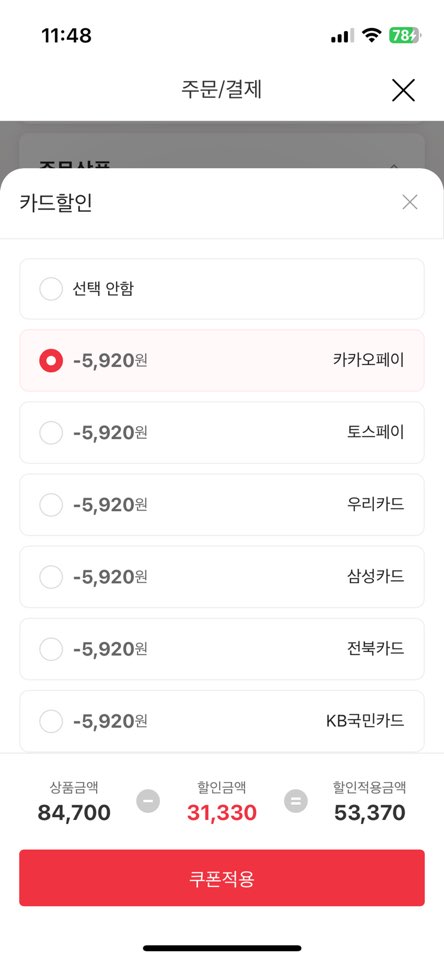The image size is (444, 961).
Task: Tap the battery indicator in status bar
Action: [405, 36]
